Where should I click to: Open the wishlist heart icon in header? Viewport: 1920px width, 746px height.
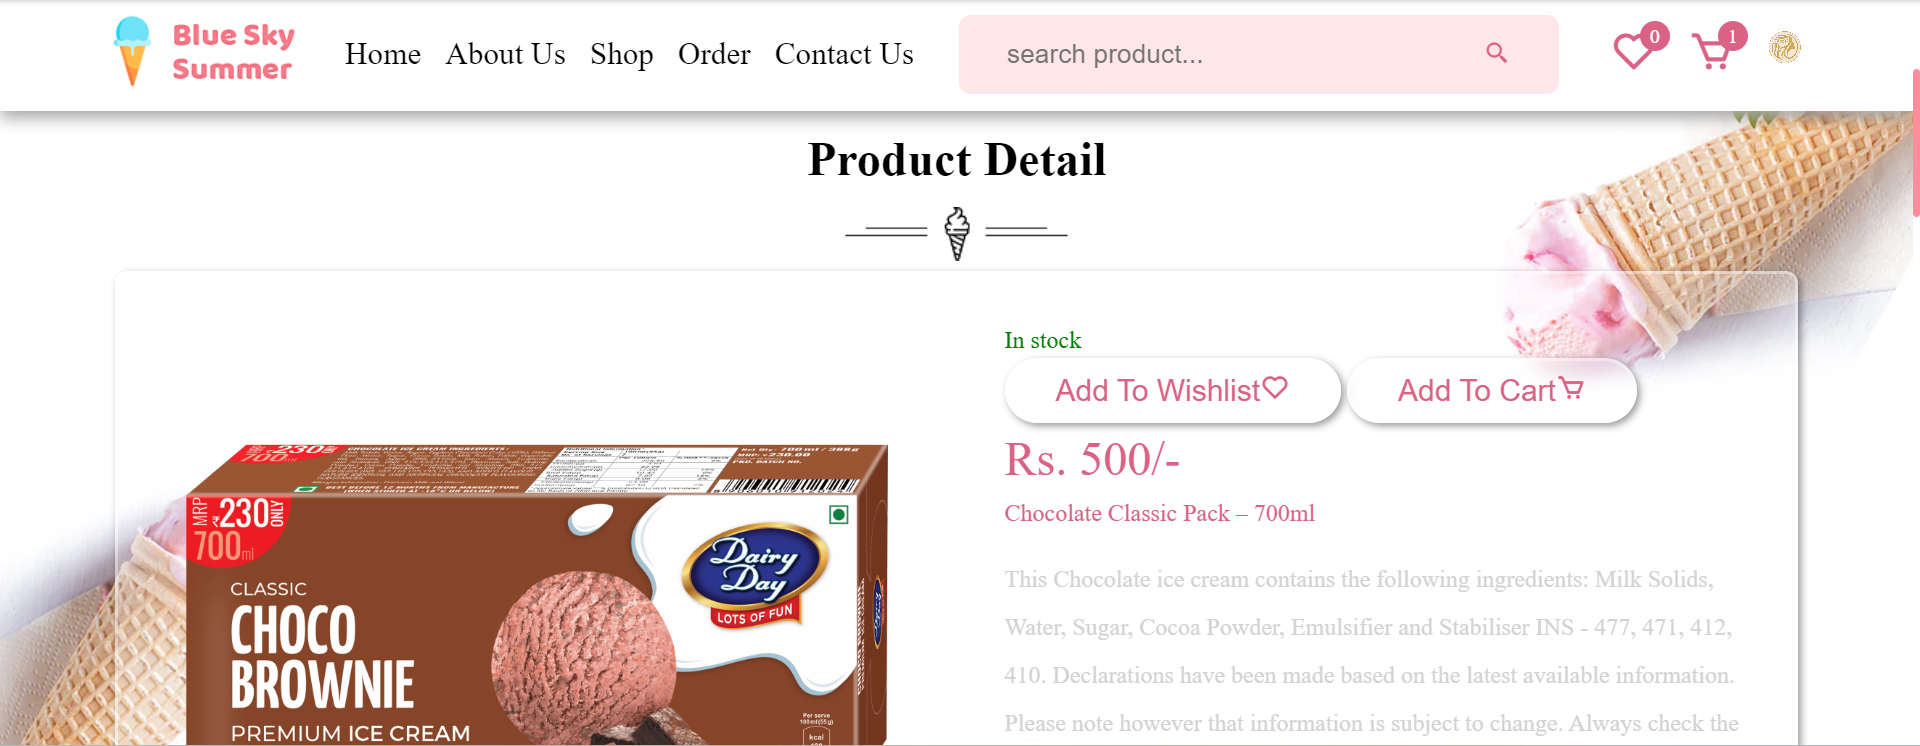point(1632,52)
